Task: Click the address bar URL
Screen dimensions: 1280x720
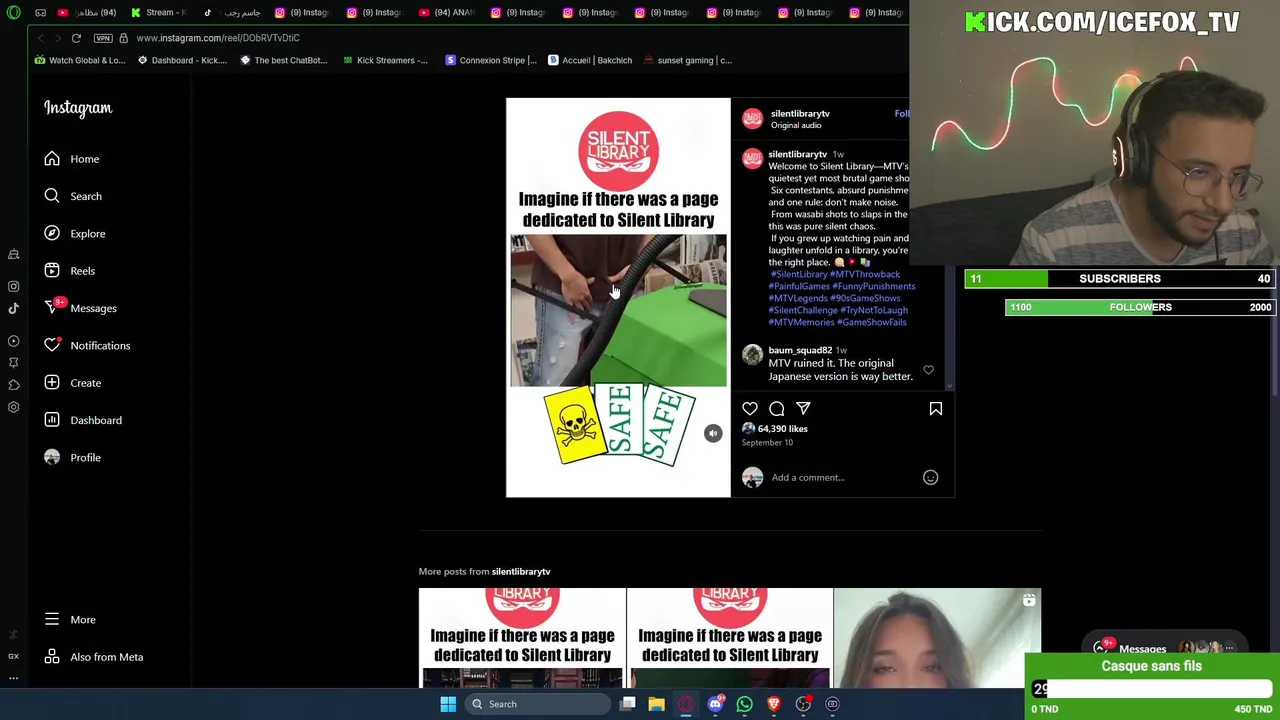Action: (218, 38)
